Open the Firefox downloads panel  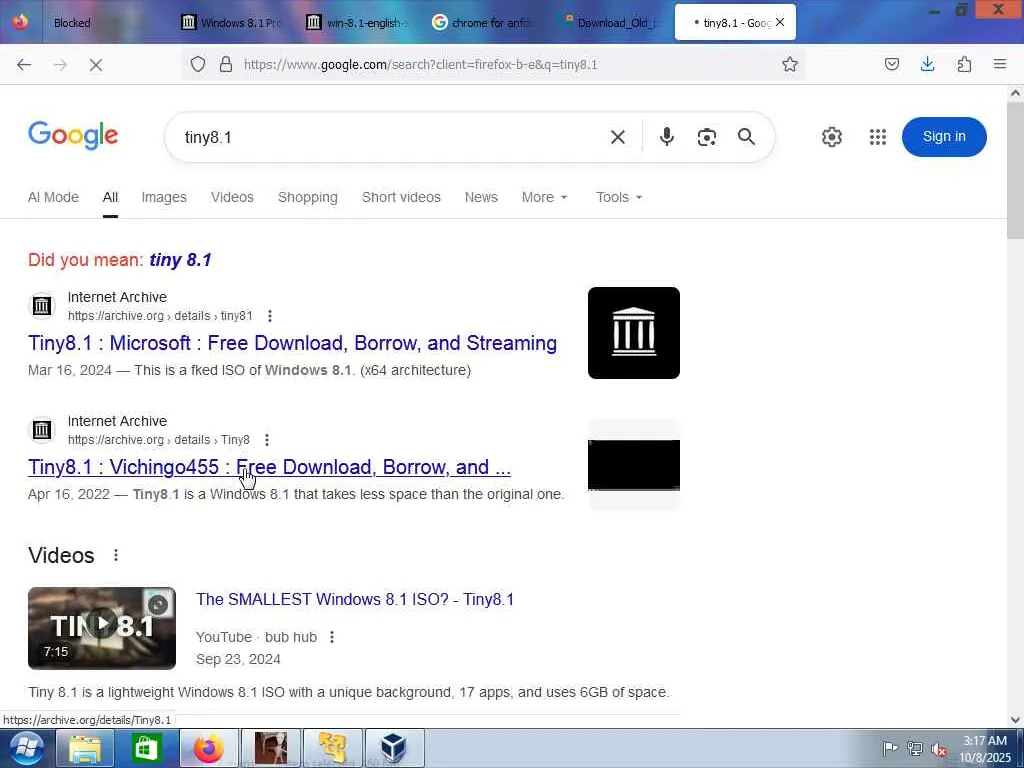[x=927, y=64]
